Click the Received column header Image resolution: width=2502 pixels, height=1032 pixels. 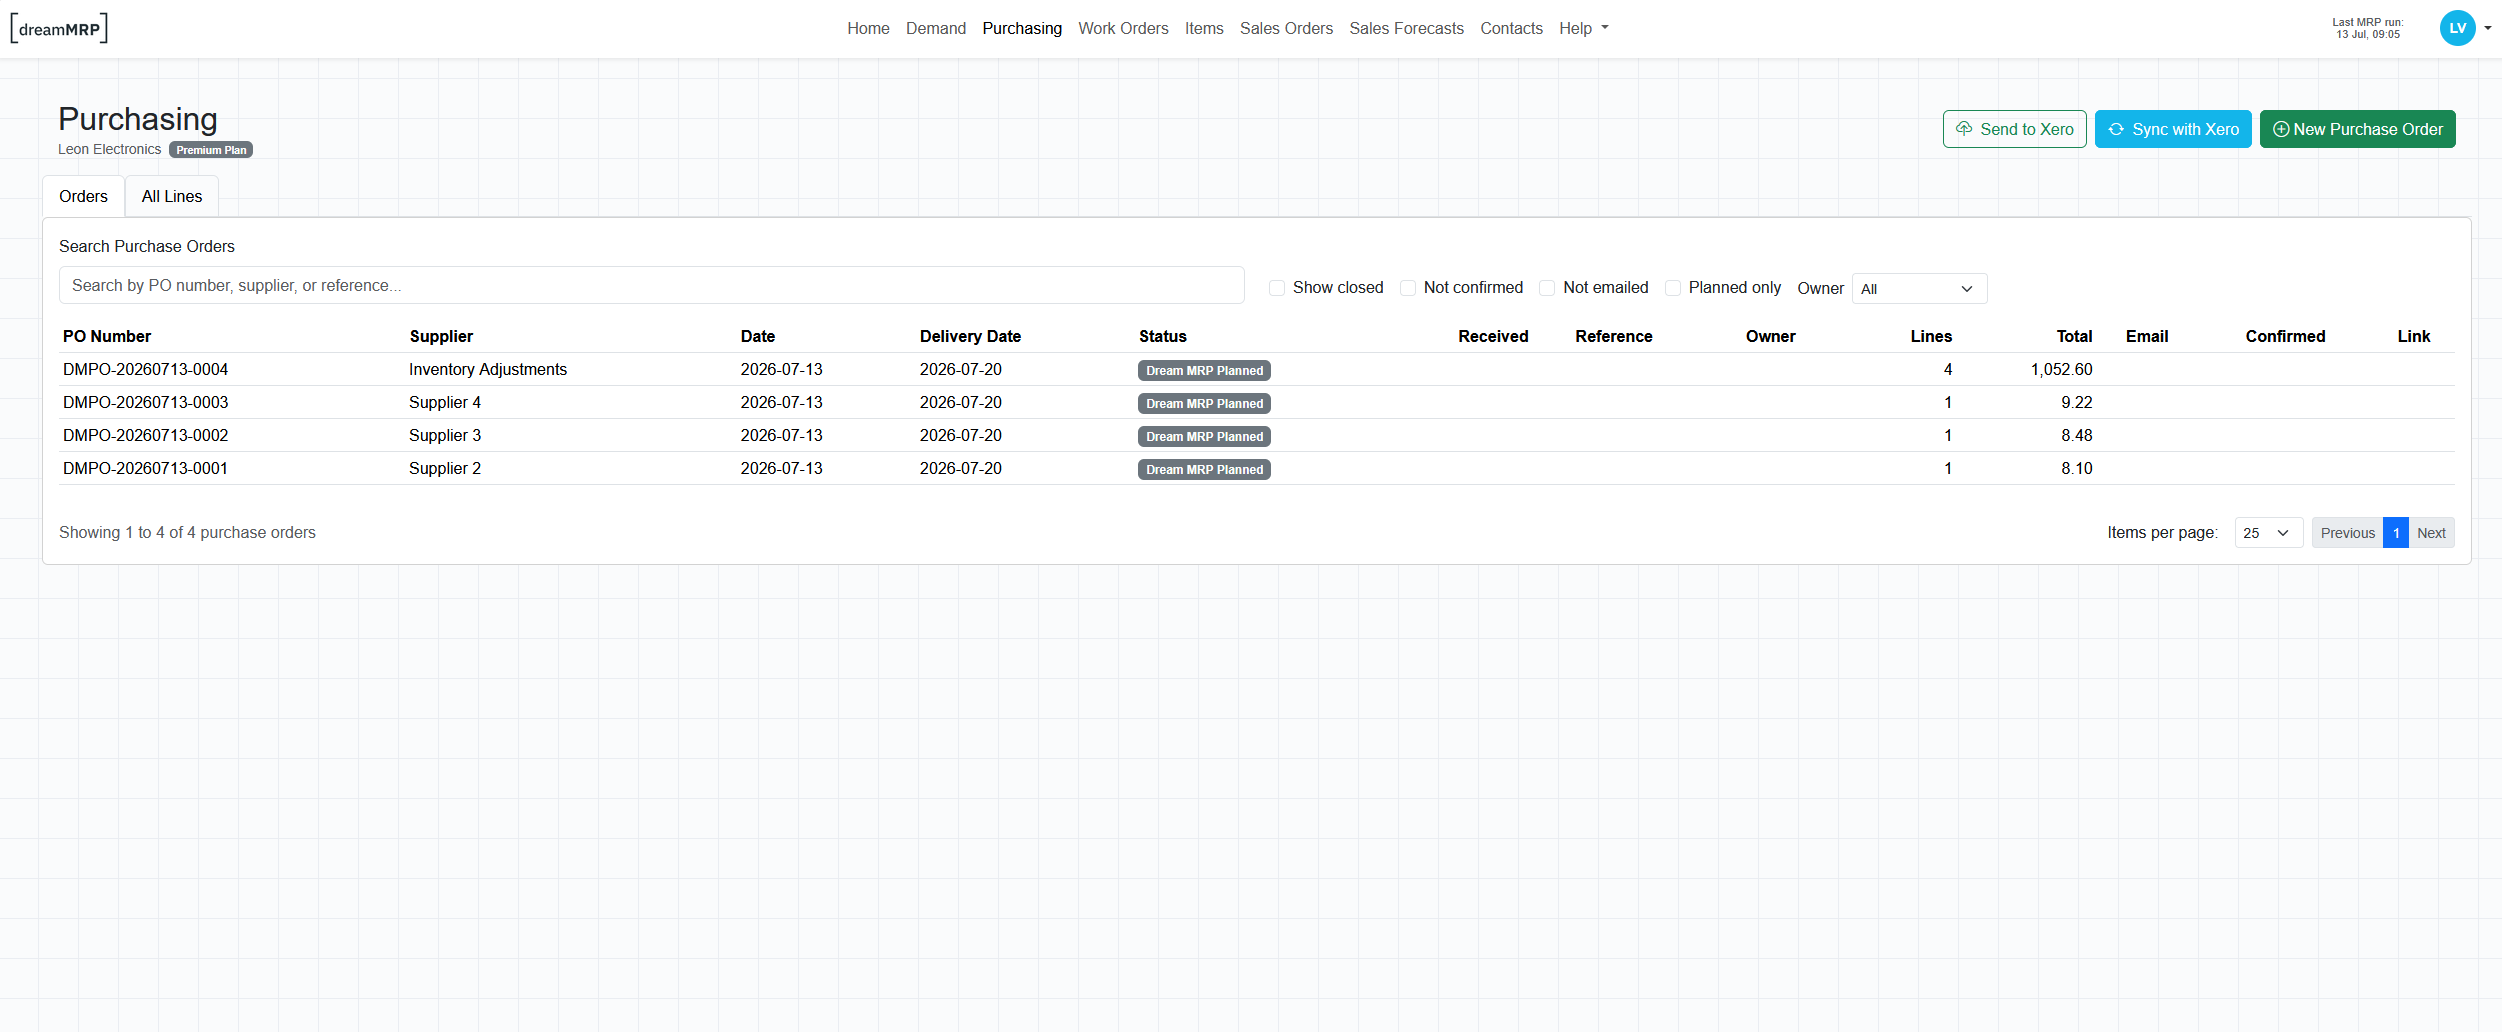click(x=1493, y=336)
